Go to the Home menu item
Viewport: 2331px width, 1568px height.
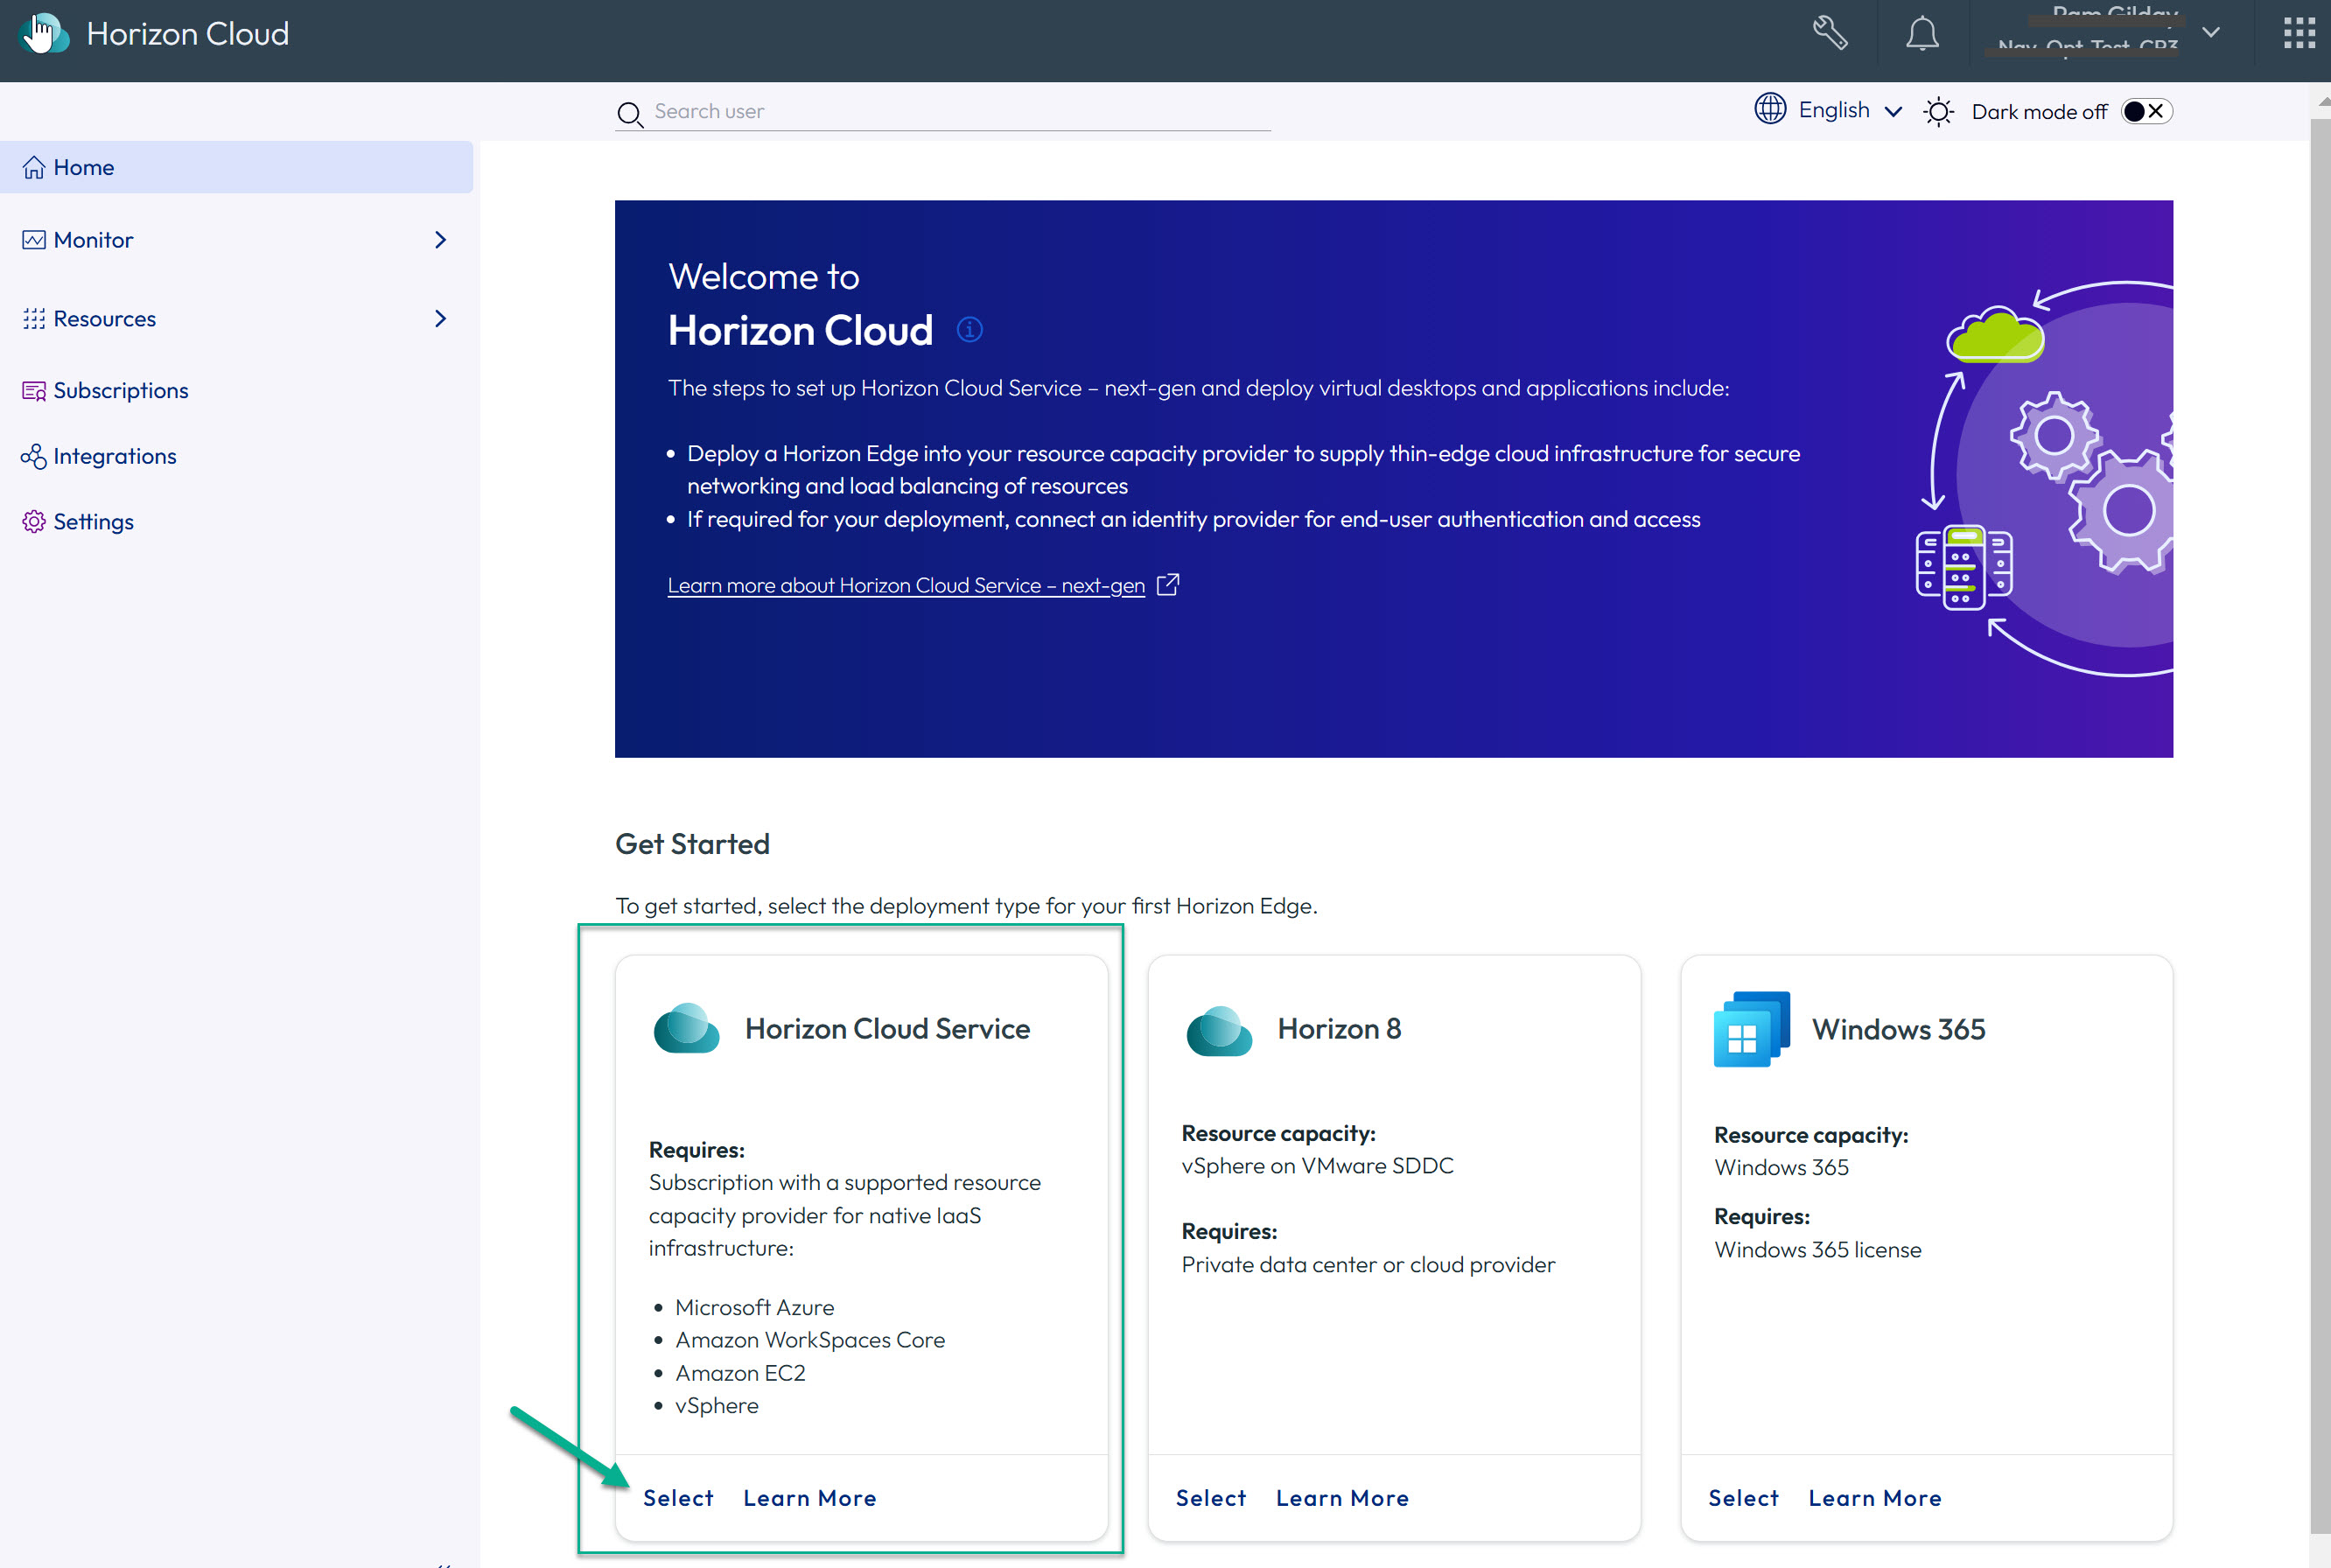[237, 167]
